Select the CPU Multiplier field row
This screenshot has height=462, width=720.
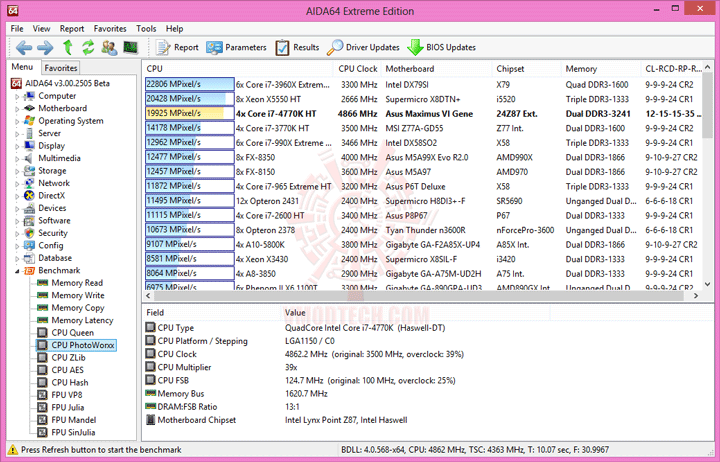[x=427, y=367]
